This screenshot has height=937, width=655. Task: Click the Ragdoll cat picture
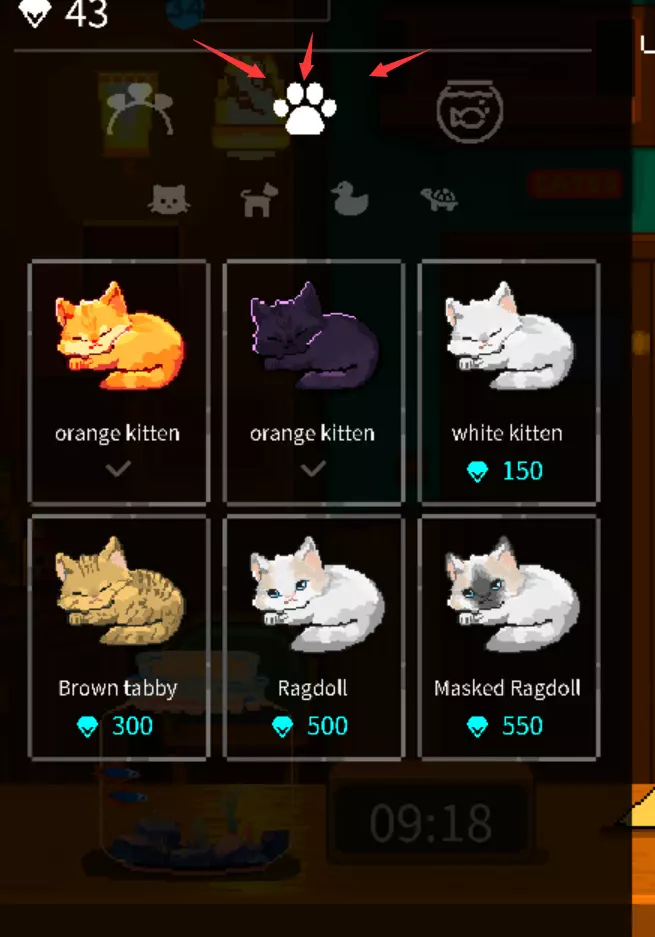click(x=317, y=593)
